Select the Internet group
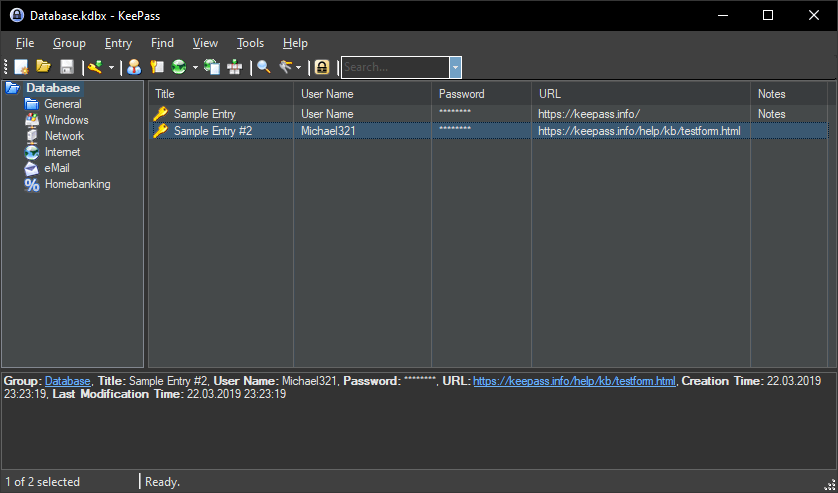 (x=62, y=152)
